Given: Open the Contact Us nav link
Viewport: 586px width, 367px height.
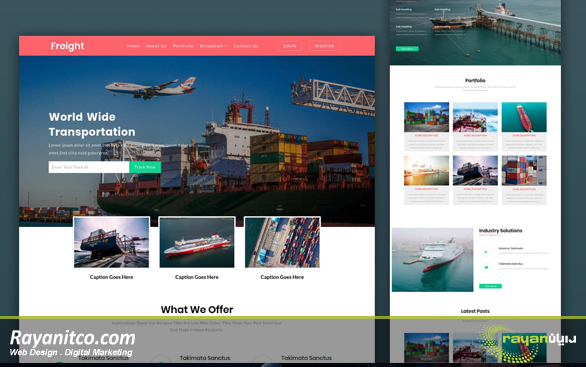Looking at the screenshot, I should click(246, 46).
